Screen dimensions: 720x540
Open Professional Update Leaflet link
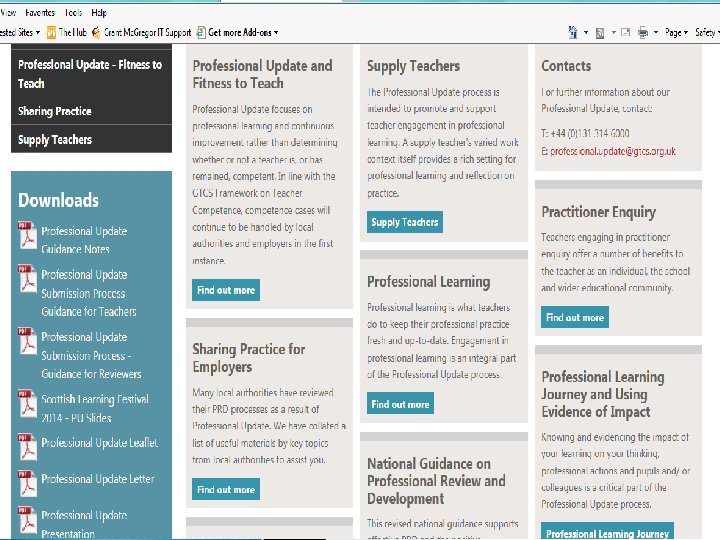pos(100,443)
